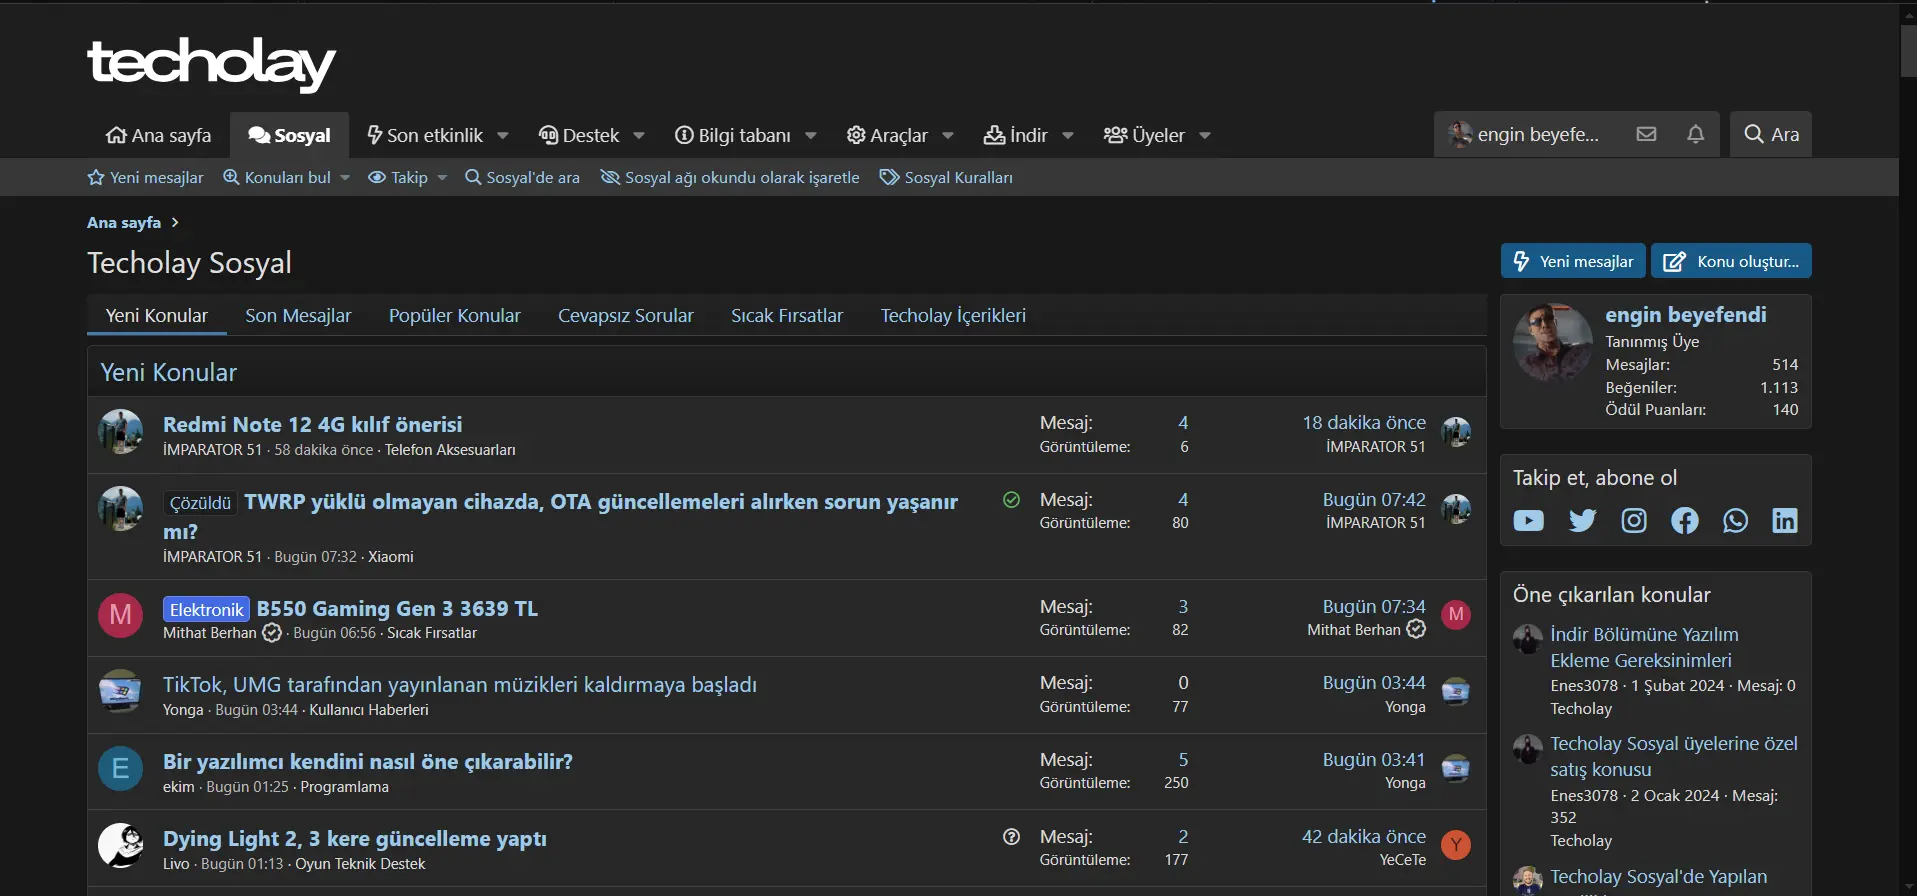Click the Çözüldü prefix label

[x=200, y=503]
